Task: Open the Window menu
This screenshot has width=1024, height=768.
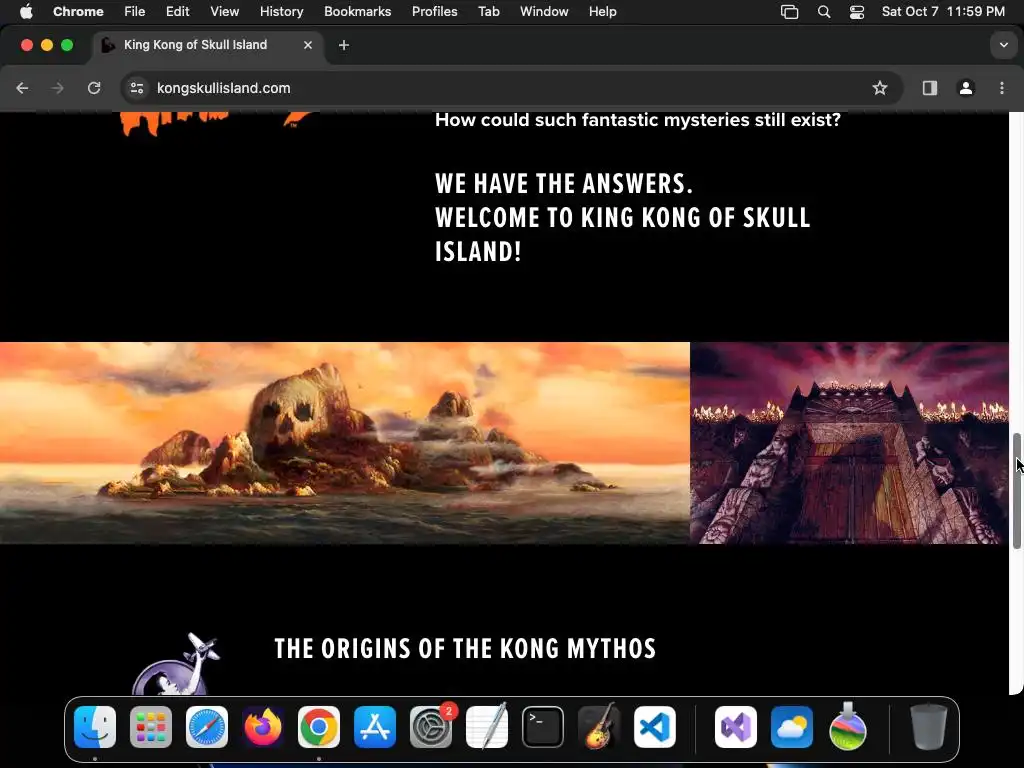Action: [544, 12]
